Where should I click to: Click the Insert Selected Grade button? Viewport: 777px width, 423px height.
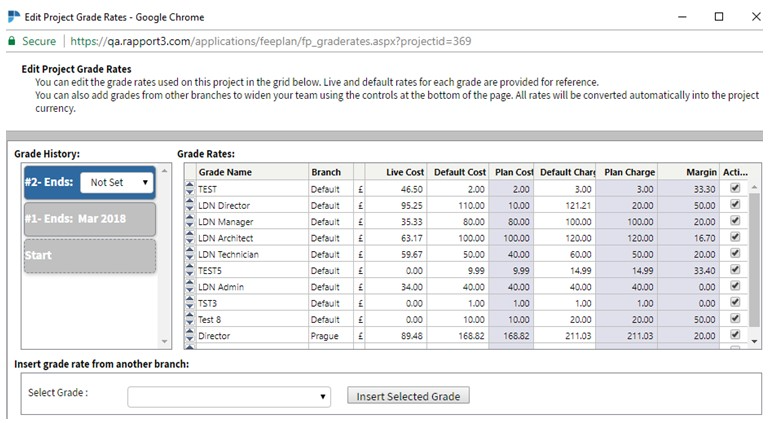click(408, 396)
